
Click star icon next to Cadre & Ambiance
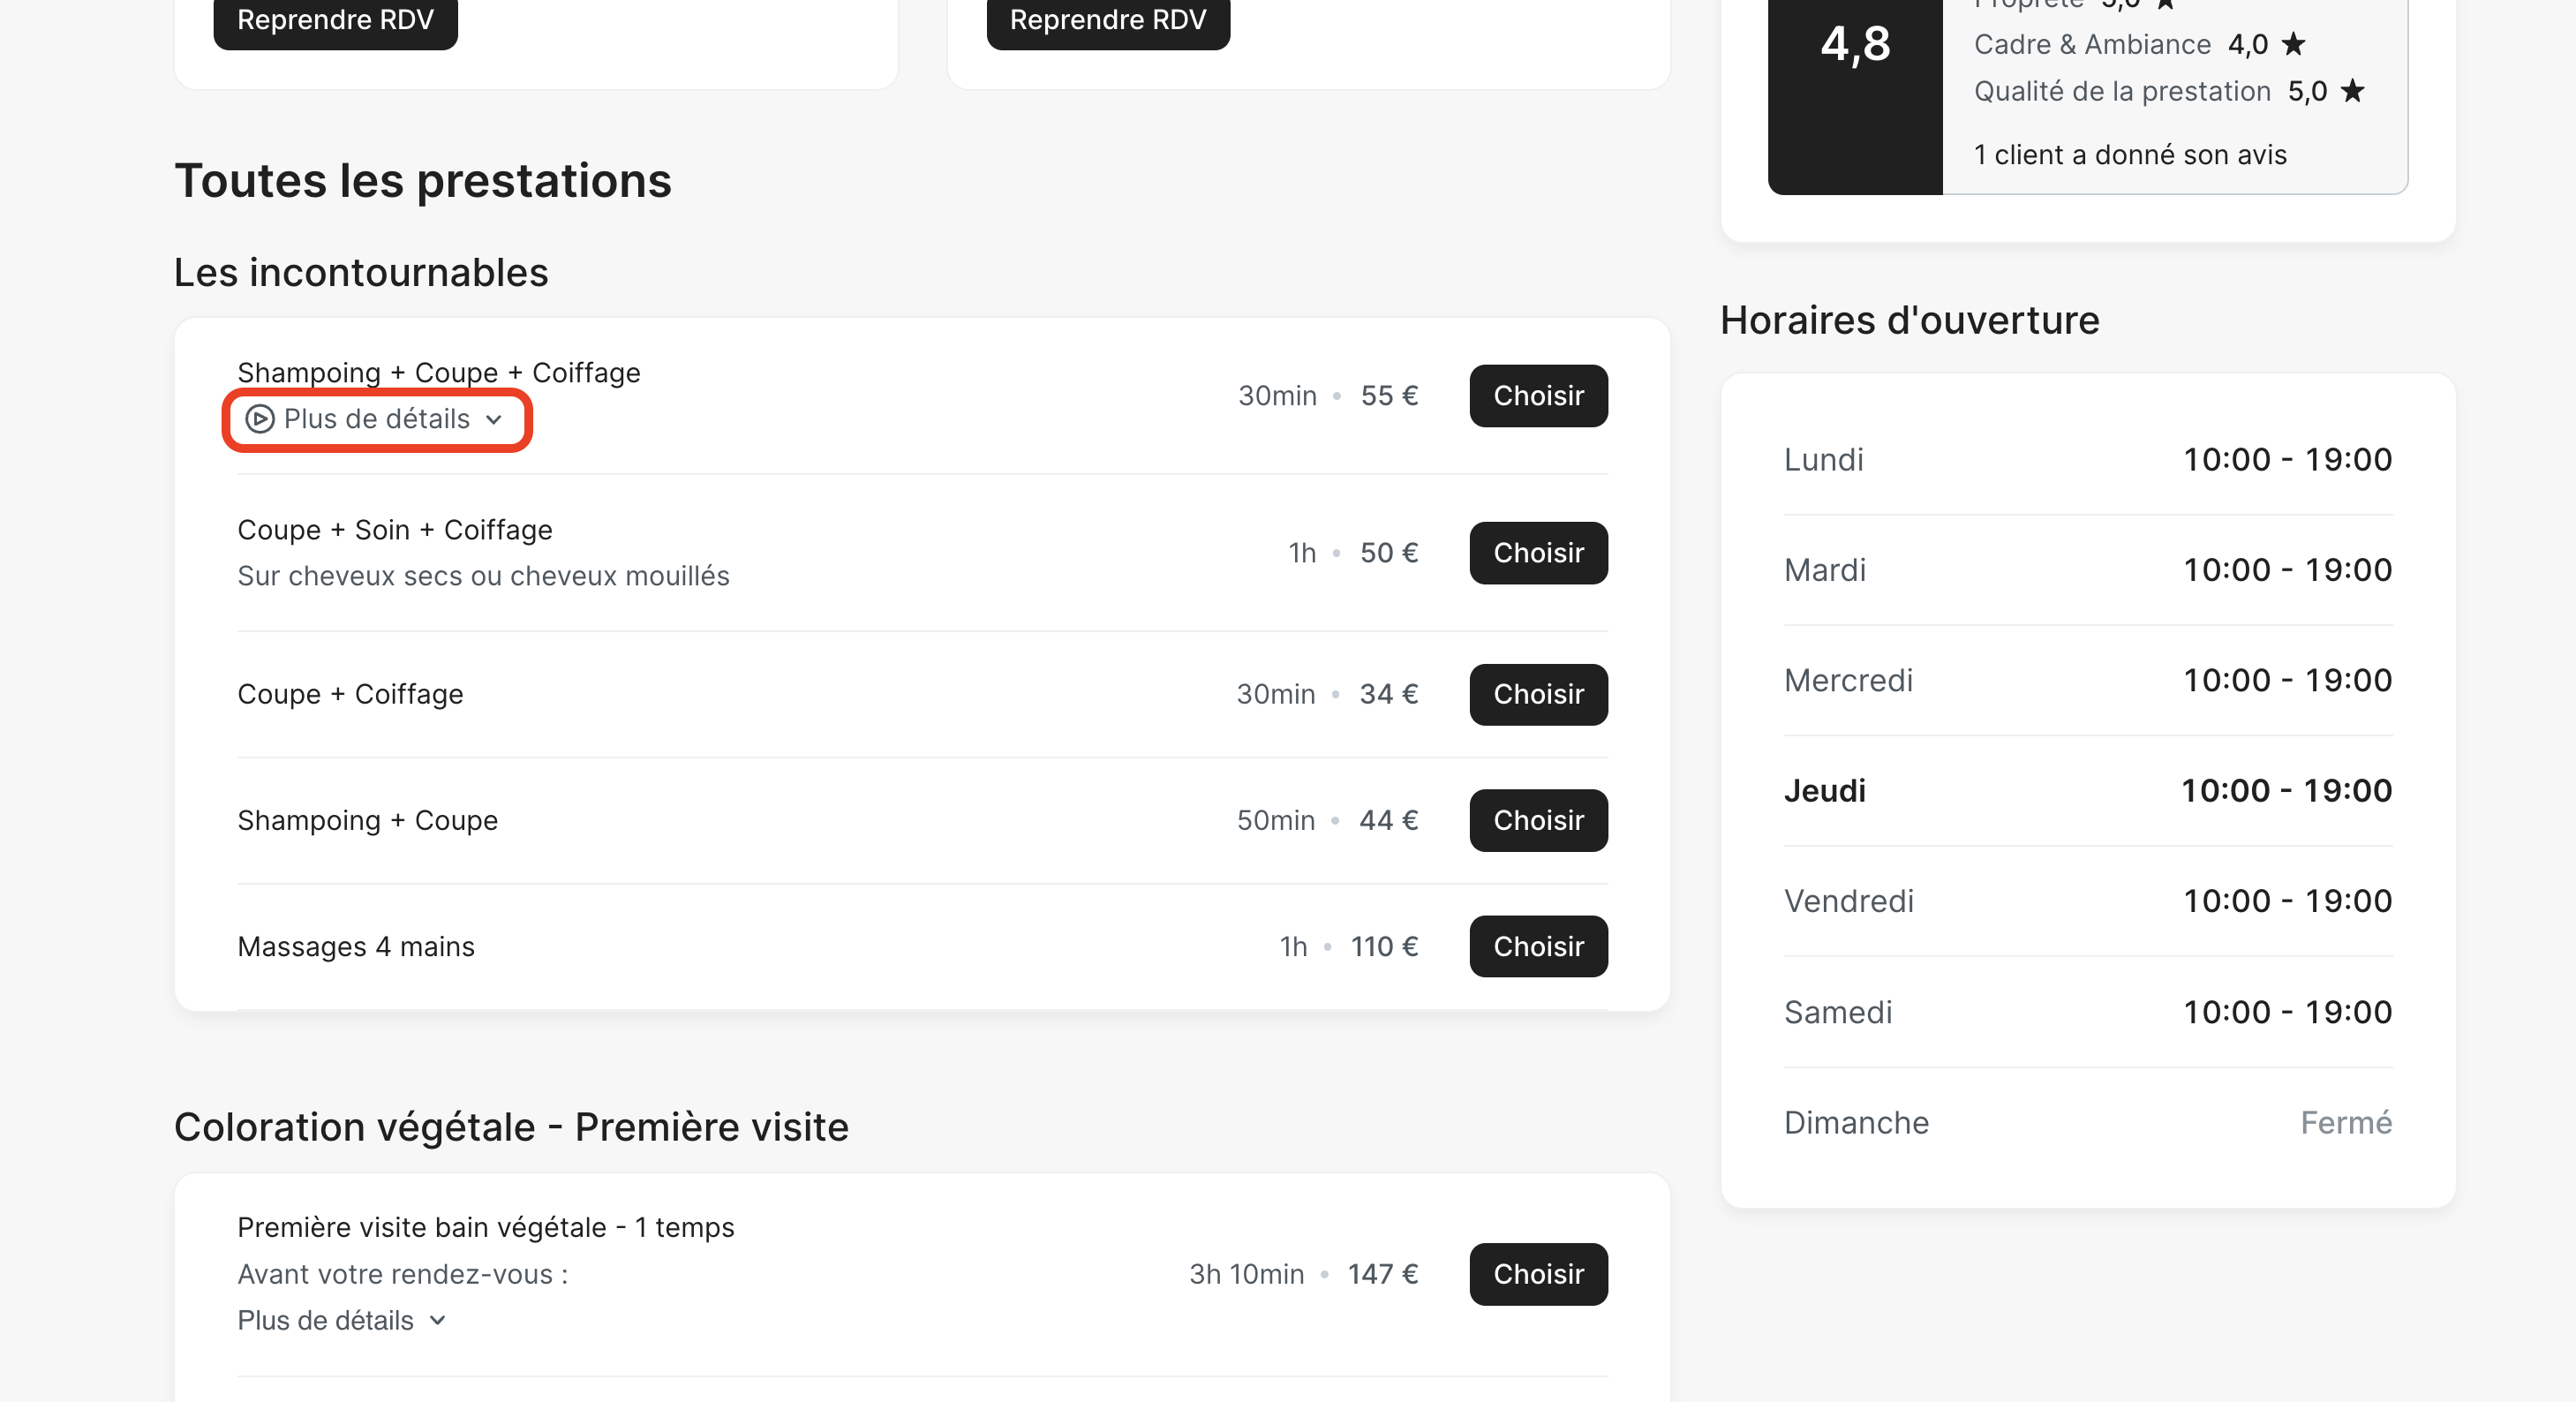2294,44
